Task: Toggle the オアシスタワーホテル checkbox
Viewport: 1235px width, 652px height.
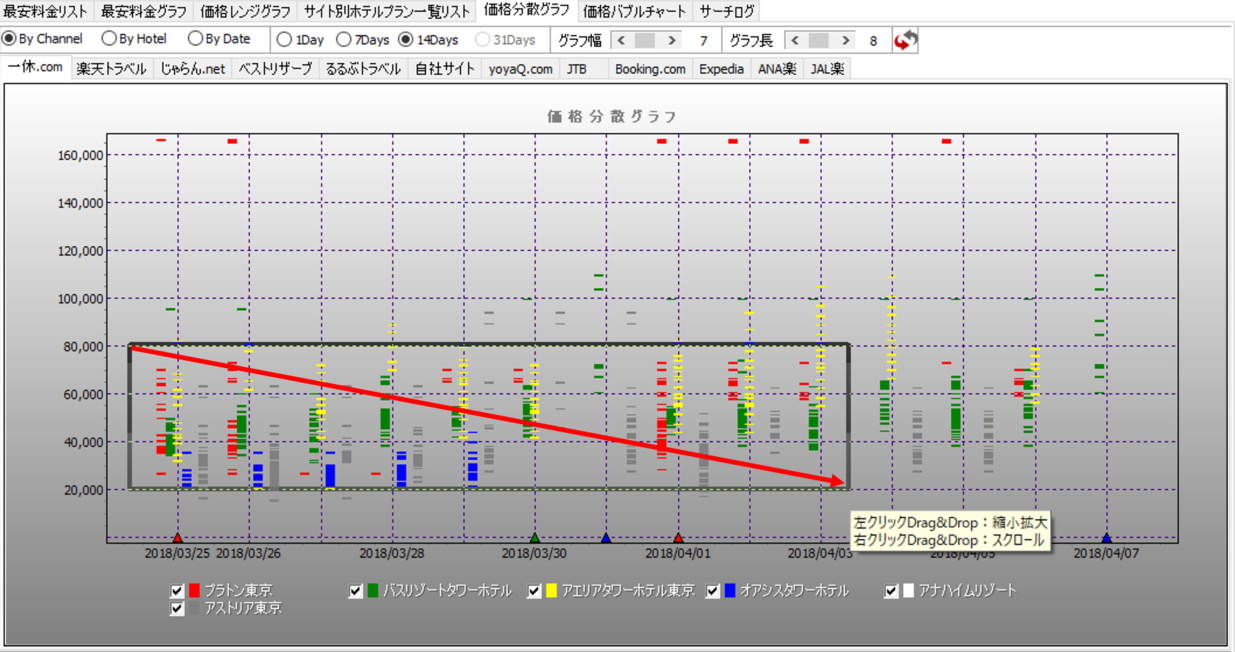Action: point(713,591)
